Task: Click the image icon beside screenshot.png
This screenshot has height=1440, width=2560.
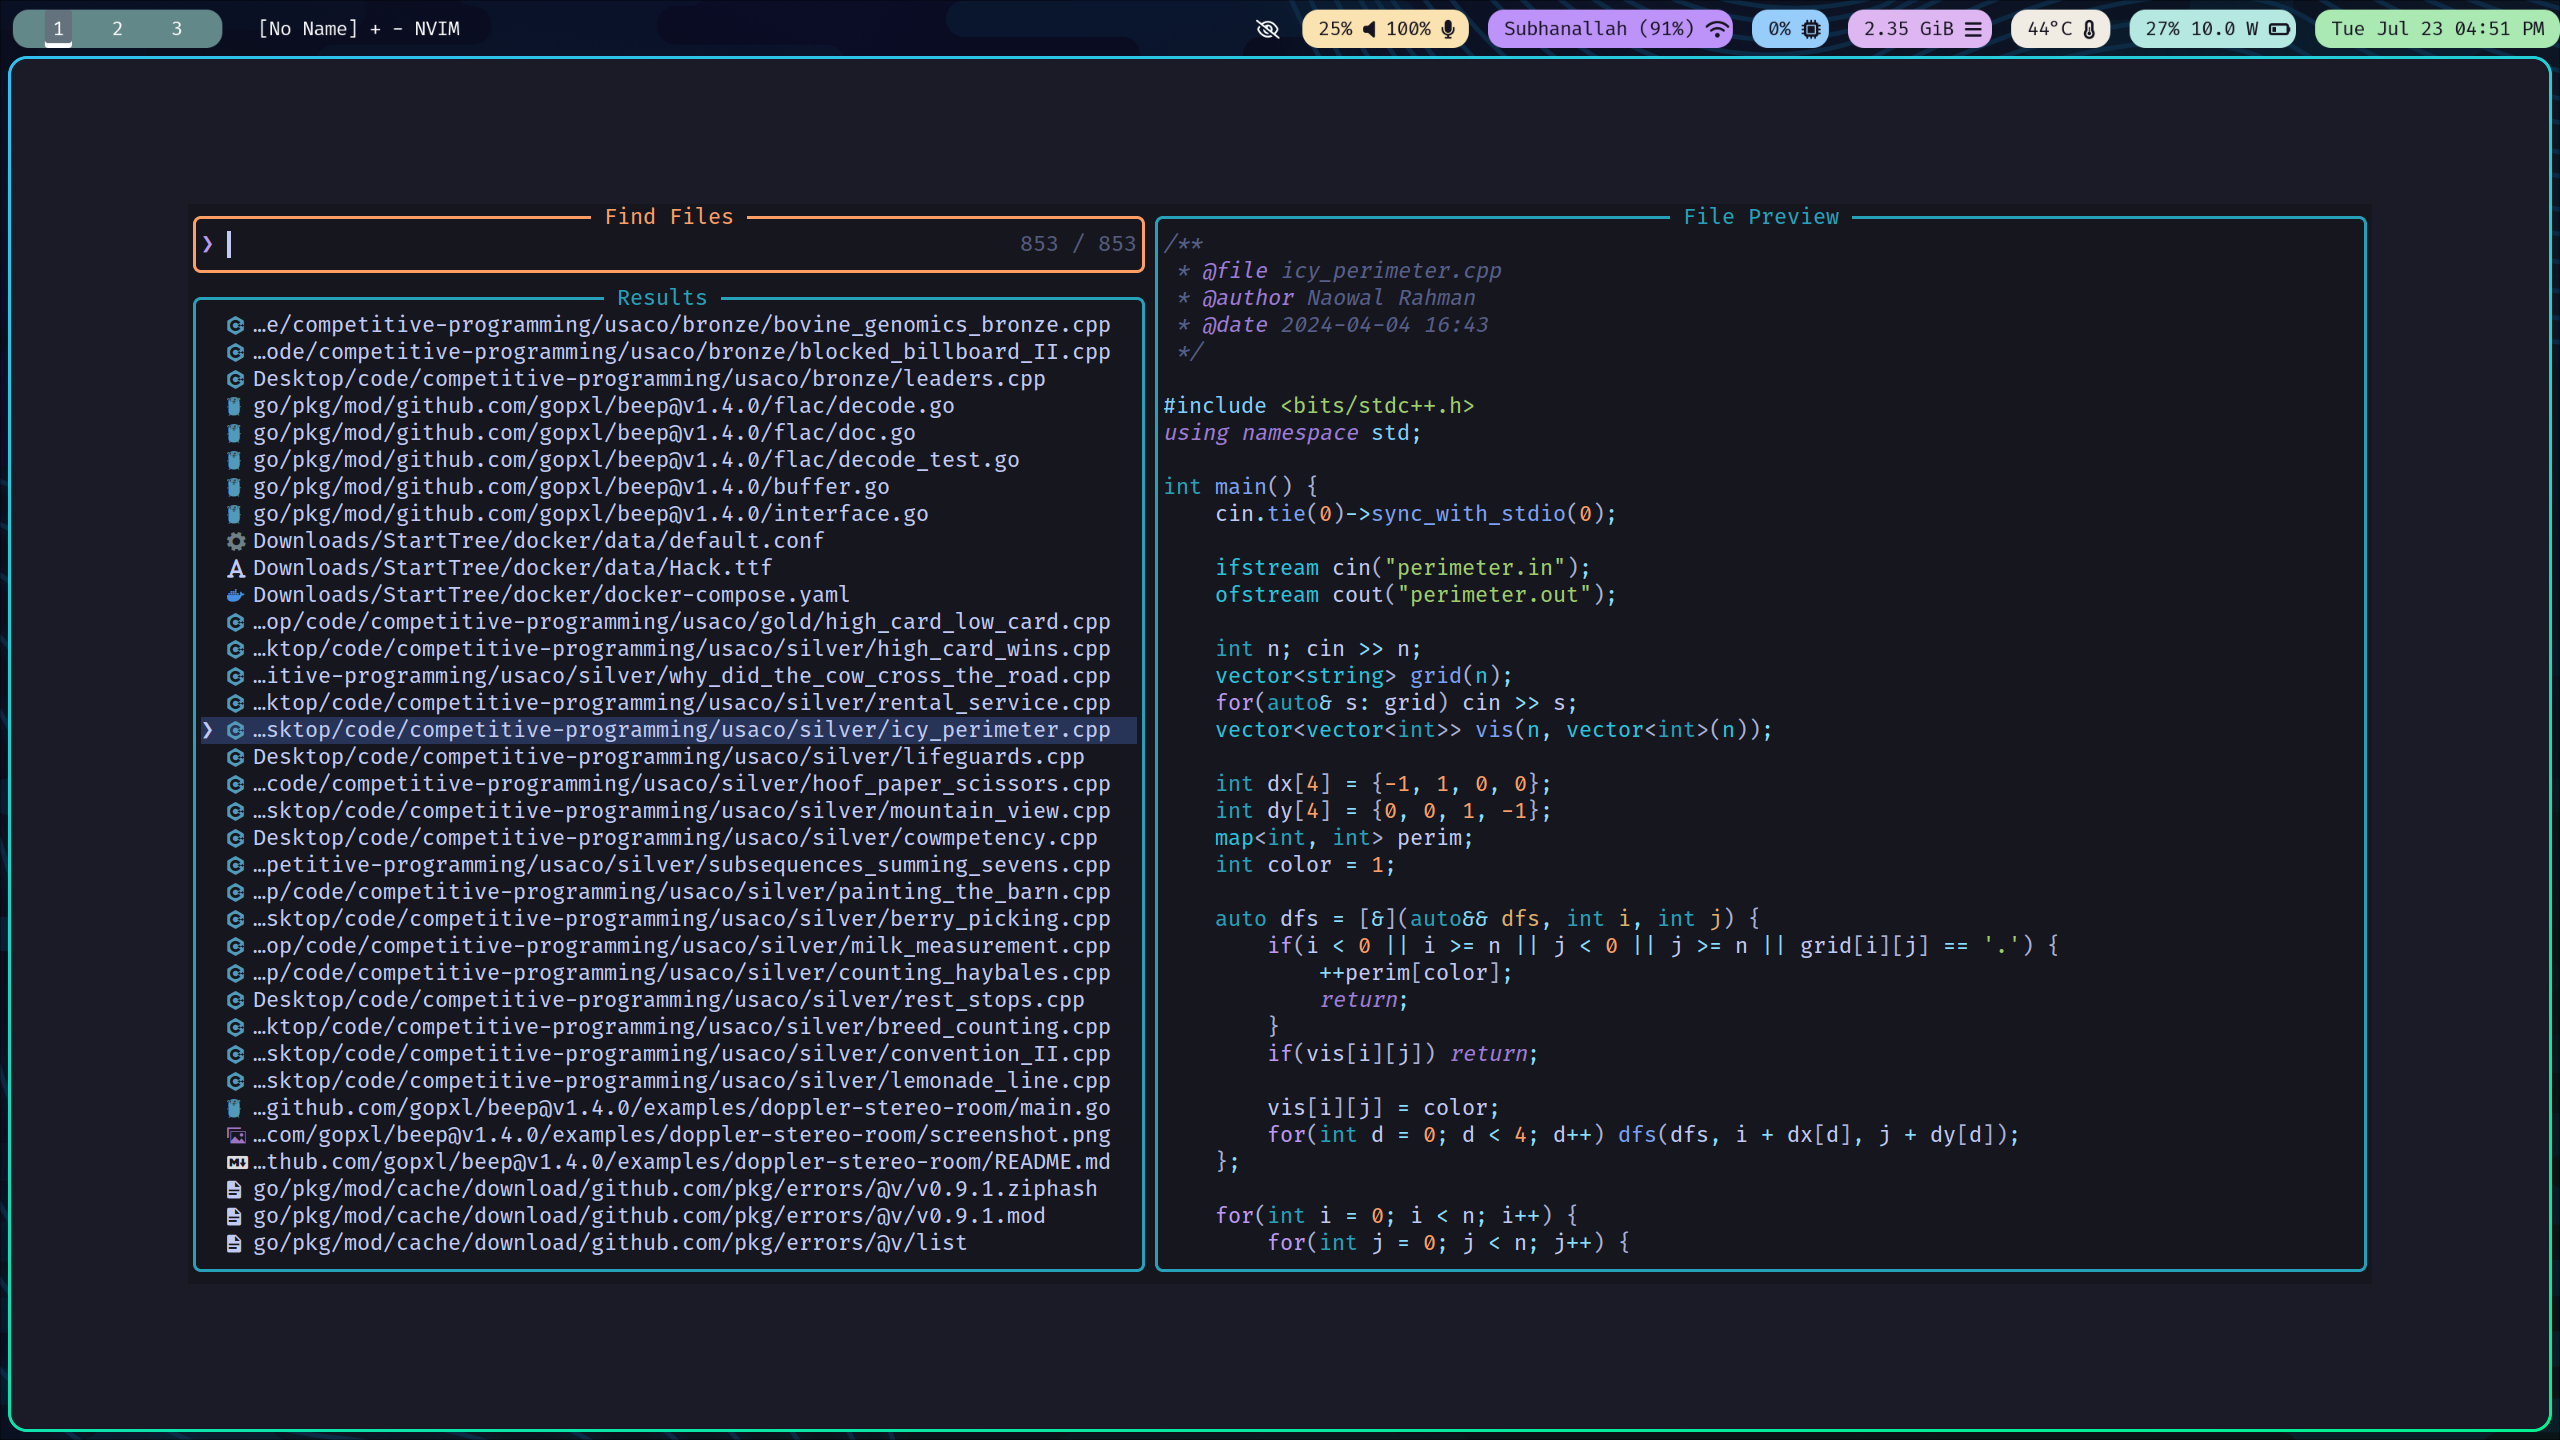Action: pos(236,1135)
